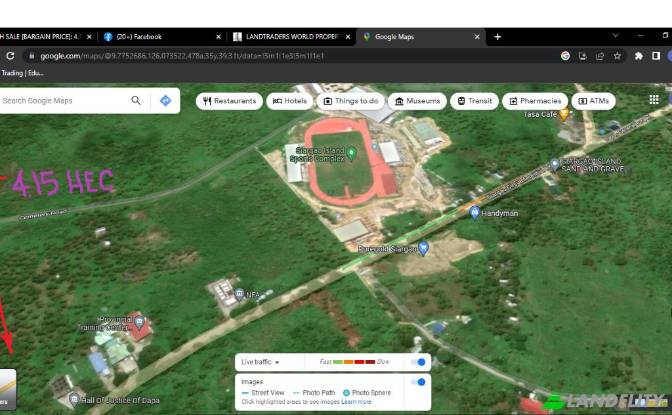672x415 pixels.
Task: Click the Handyman map pin
Action: (475, 212)
